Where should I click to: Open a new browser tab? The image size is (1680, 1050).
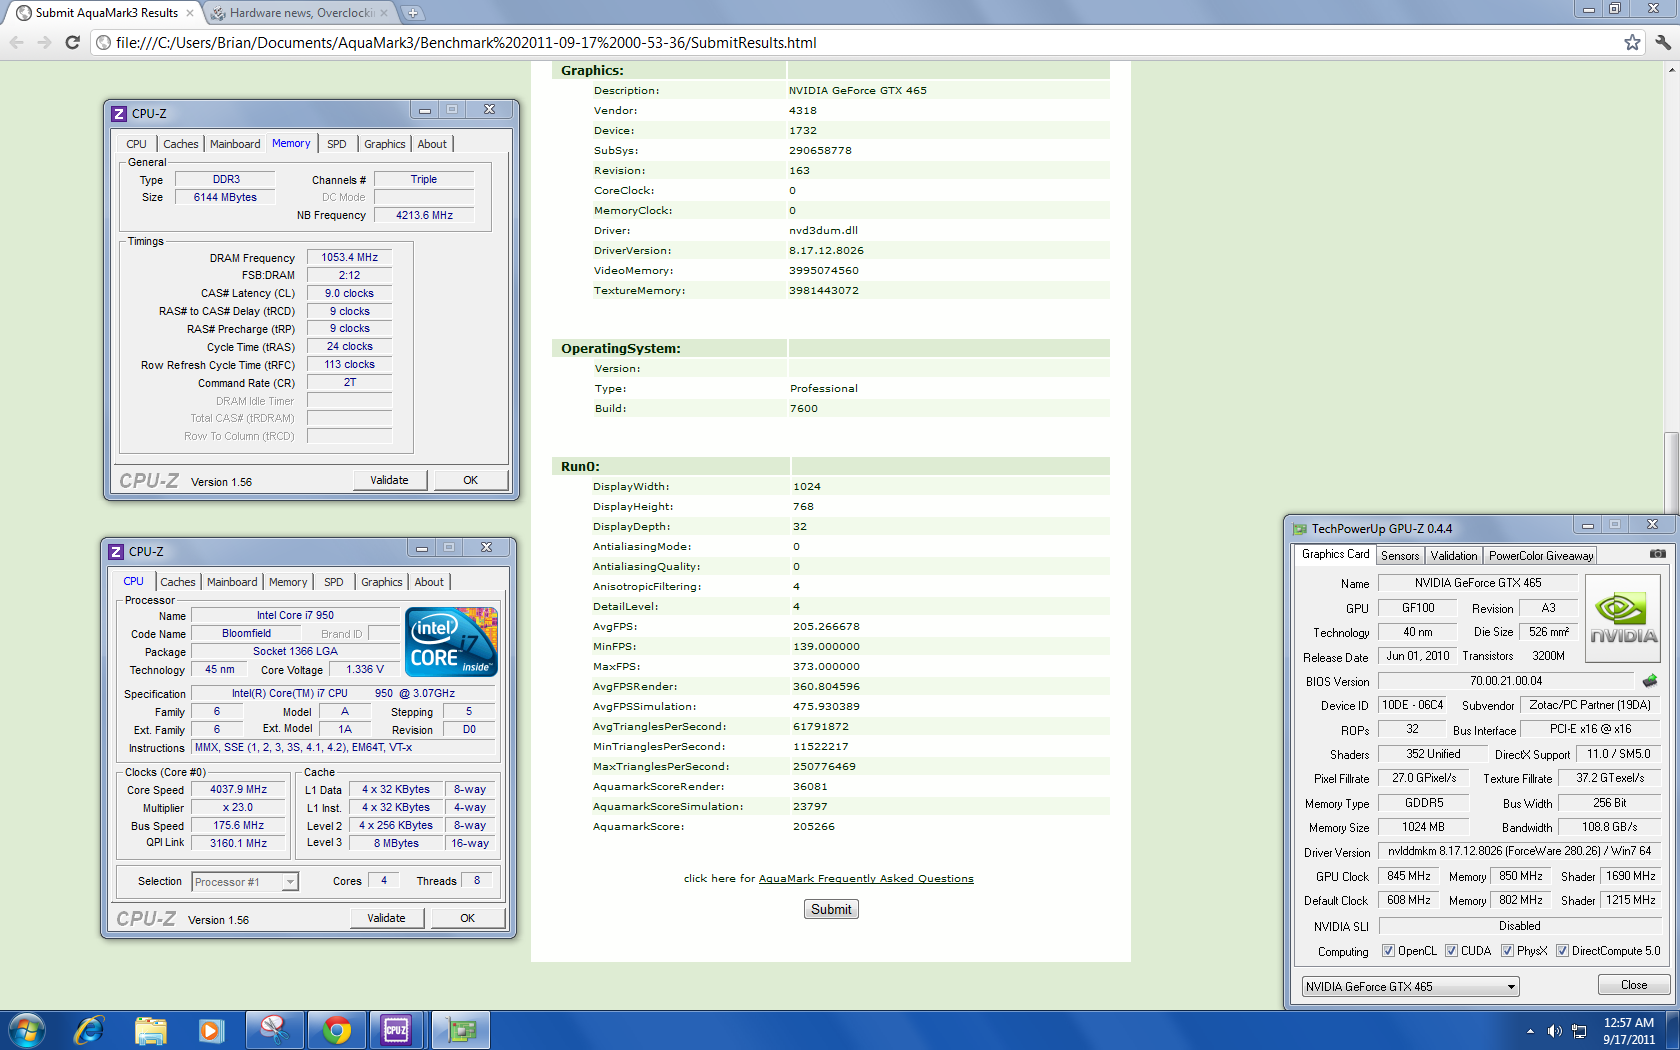pos(413,13)
